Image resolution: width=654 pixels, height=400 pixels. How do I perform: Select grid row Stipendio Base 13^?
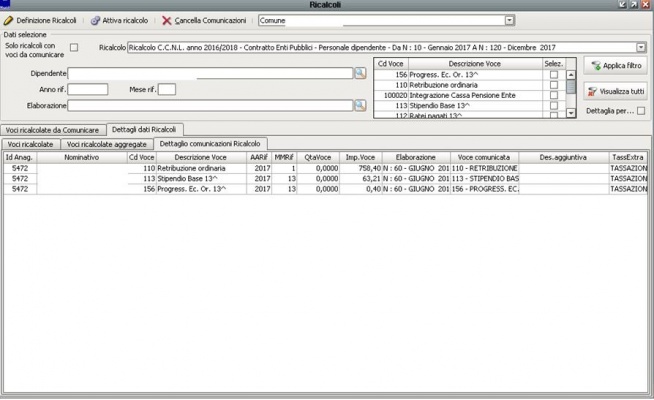[x=325, y=179]
